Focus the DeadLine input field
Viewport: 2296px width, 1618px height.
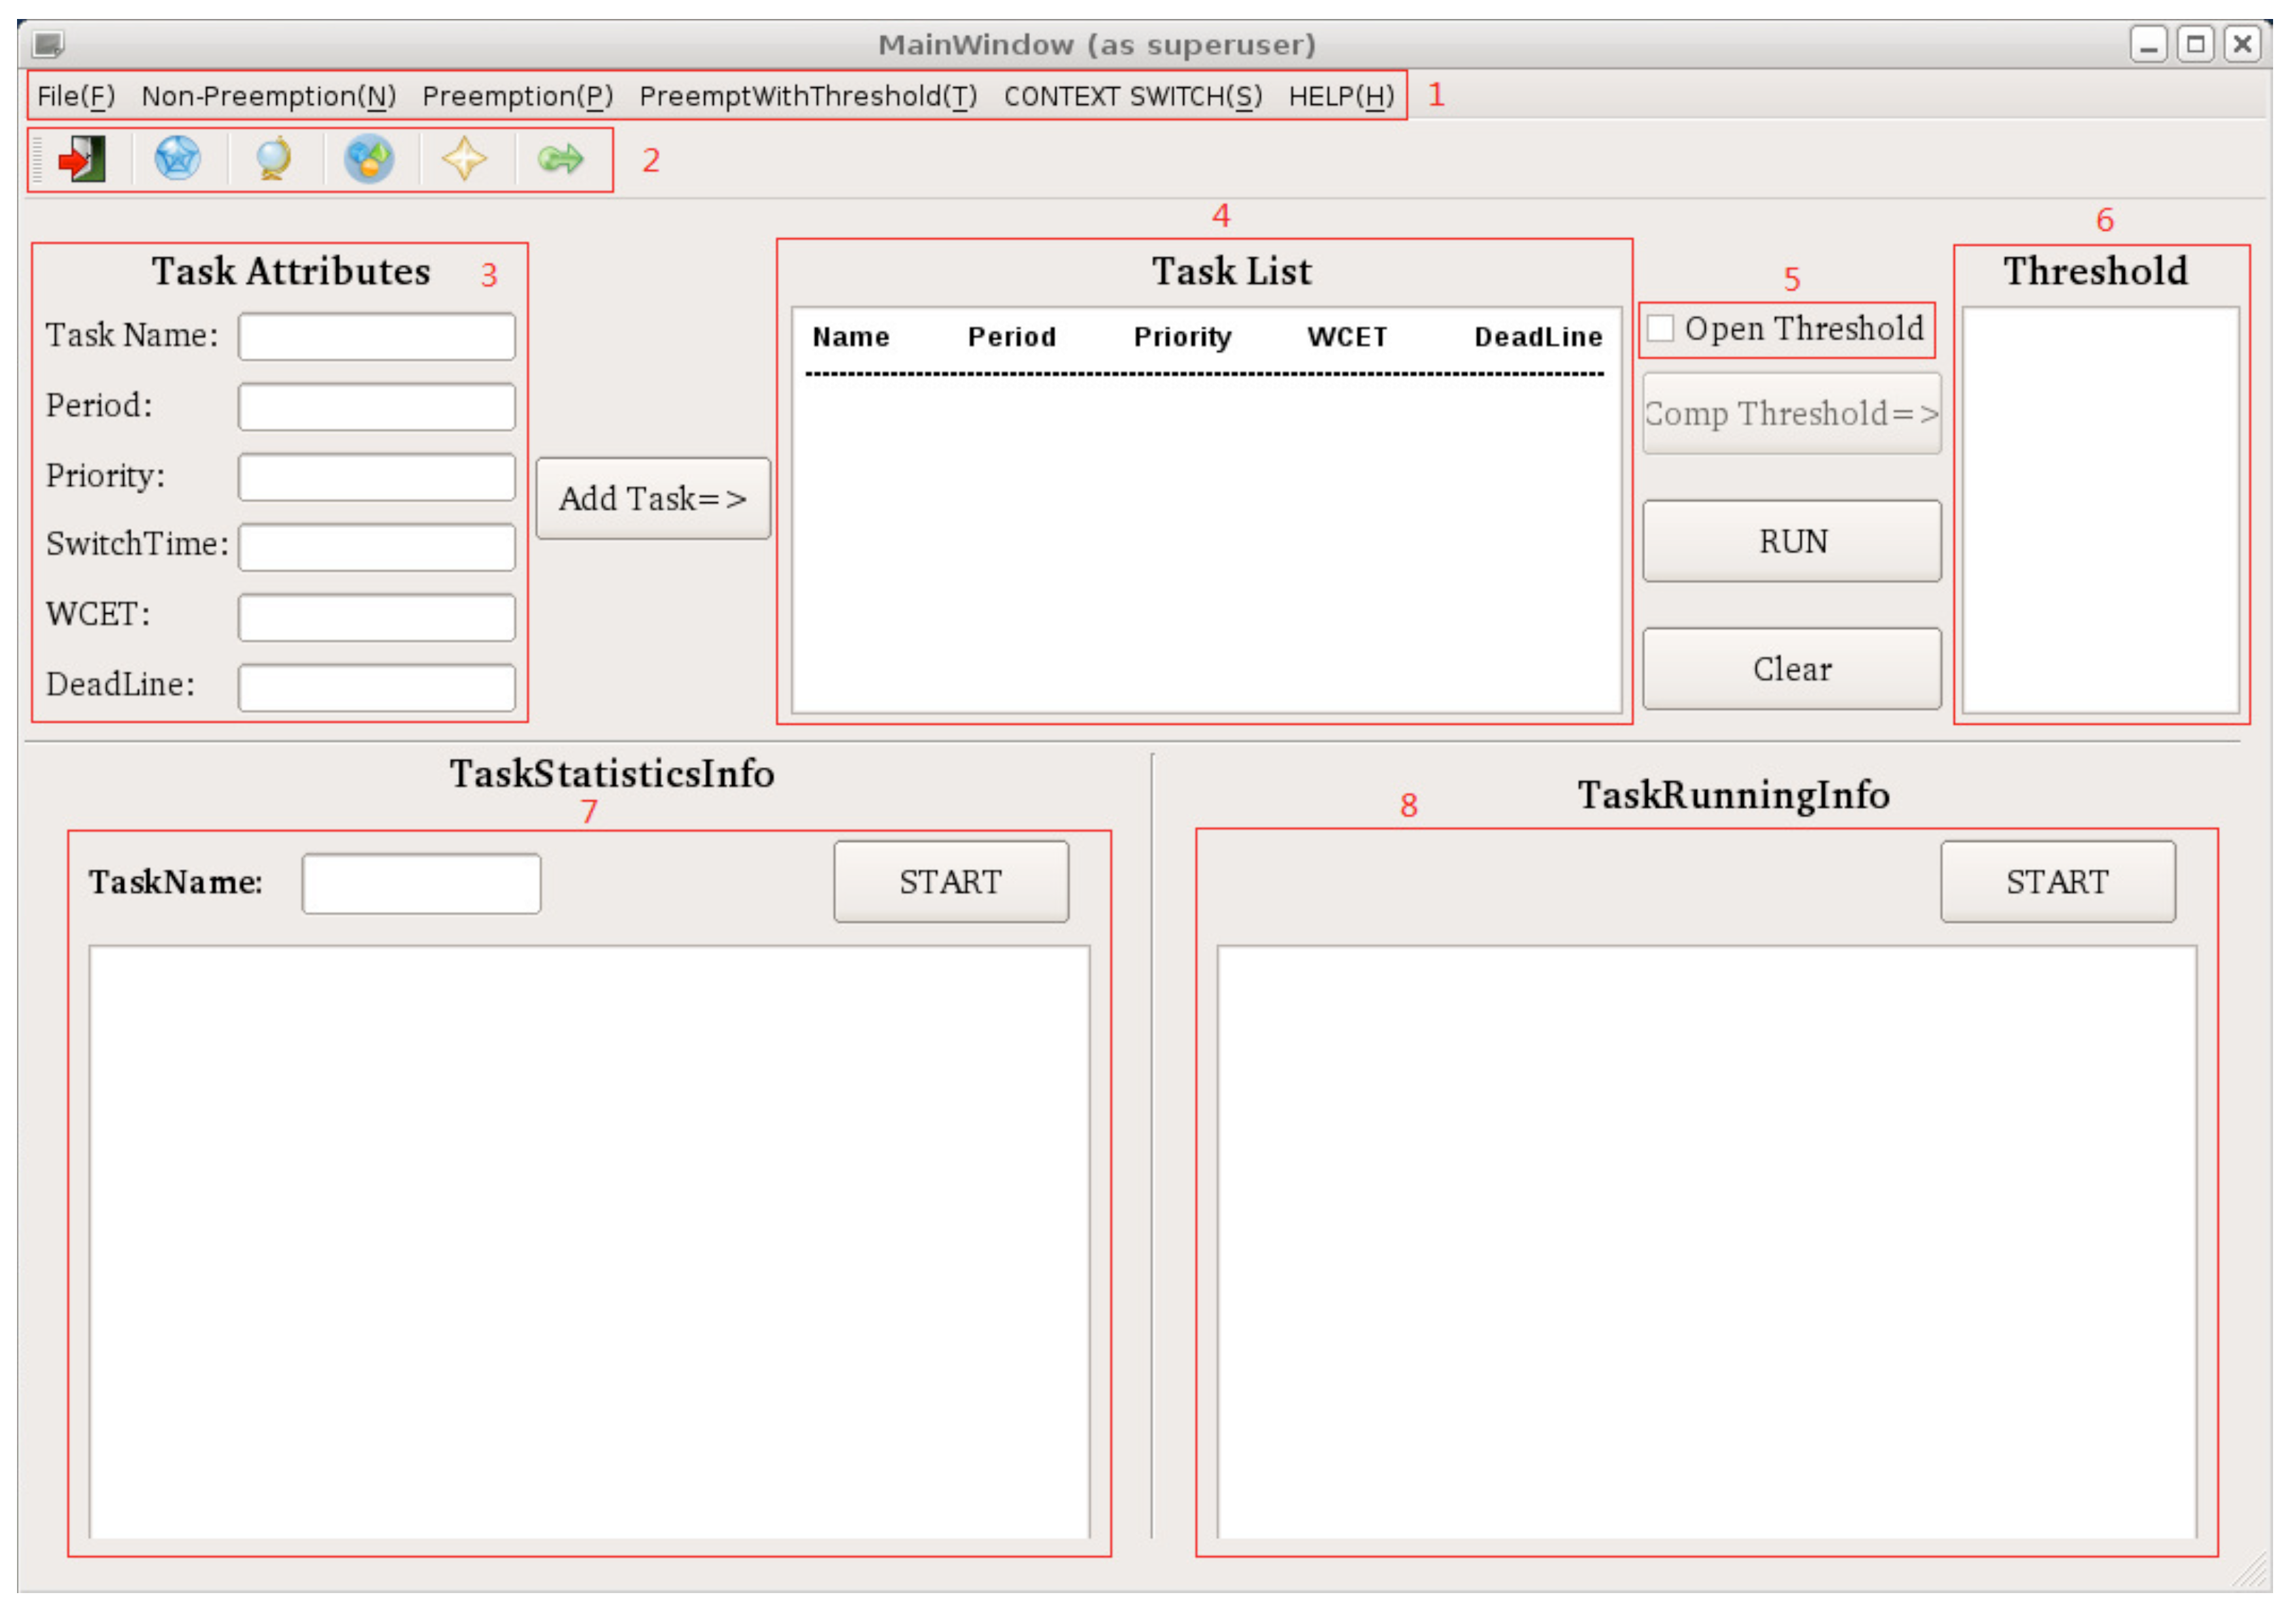(377, 688)
